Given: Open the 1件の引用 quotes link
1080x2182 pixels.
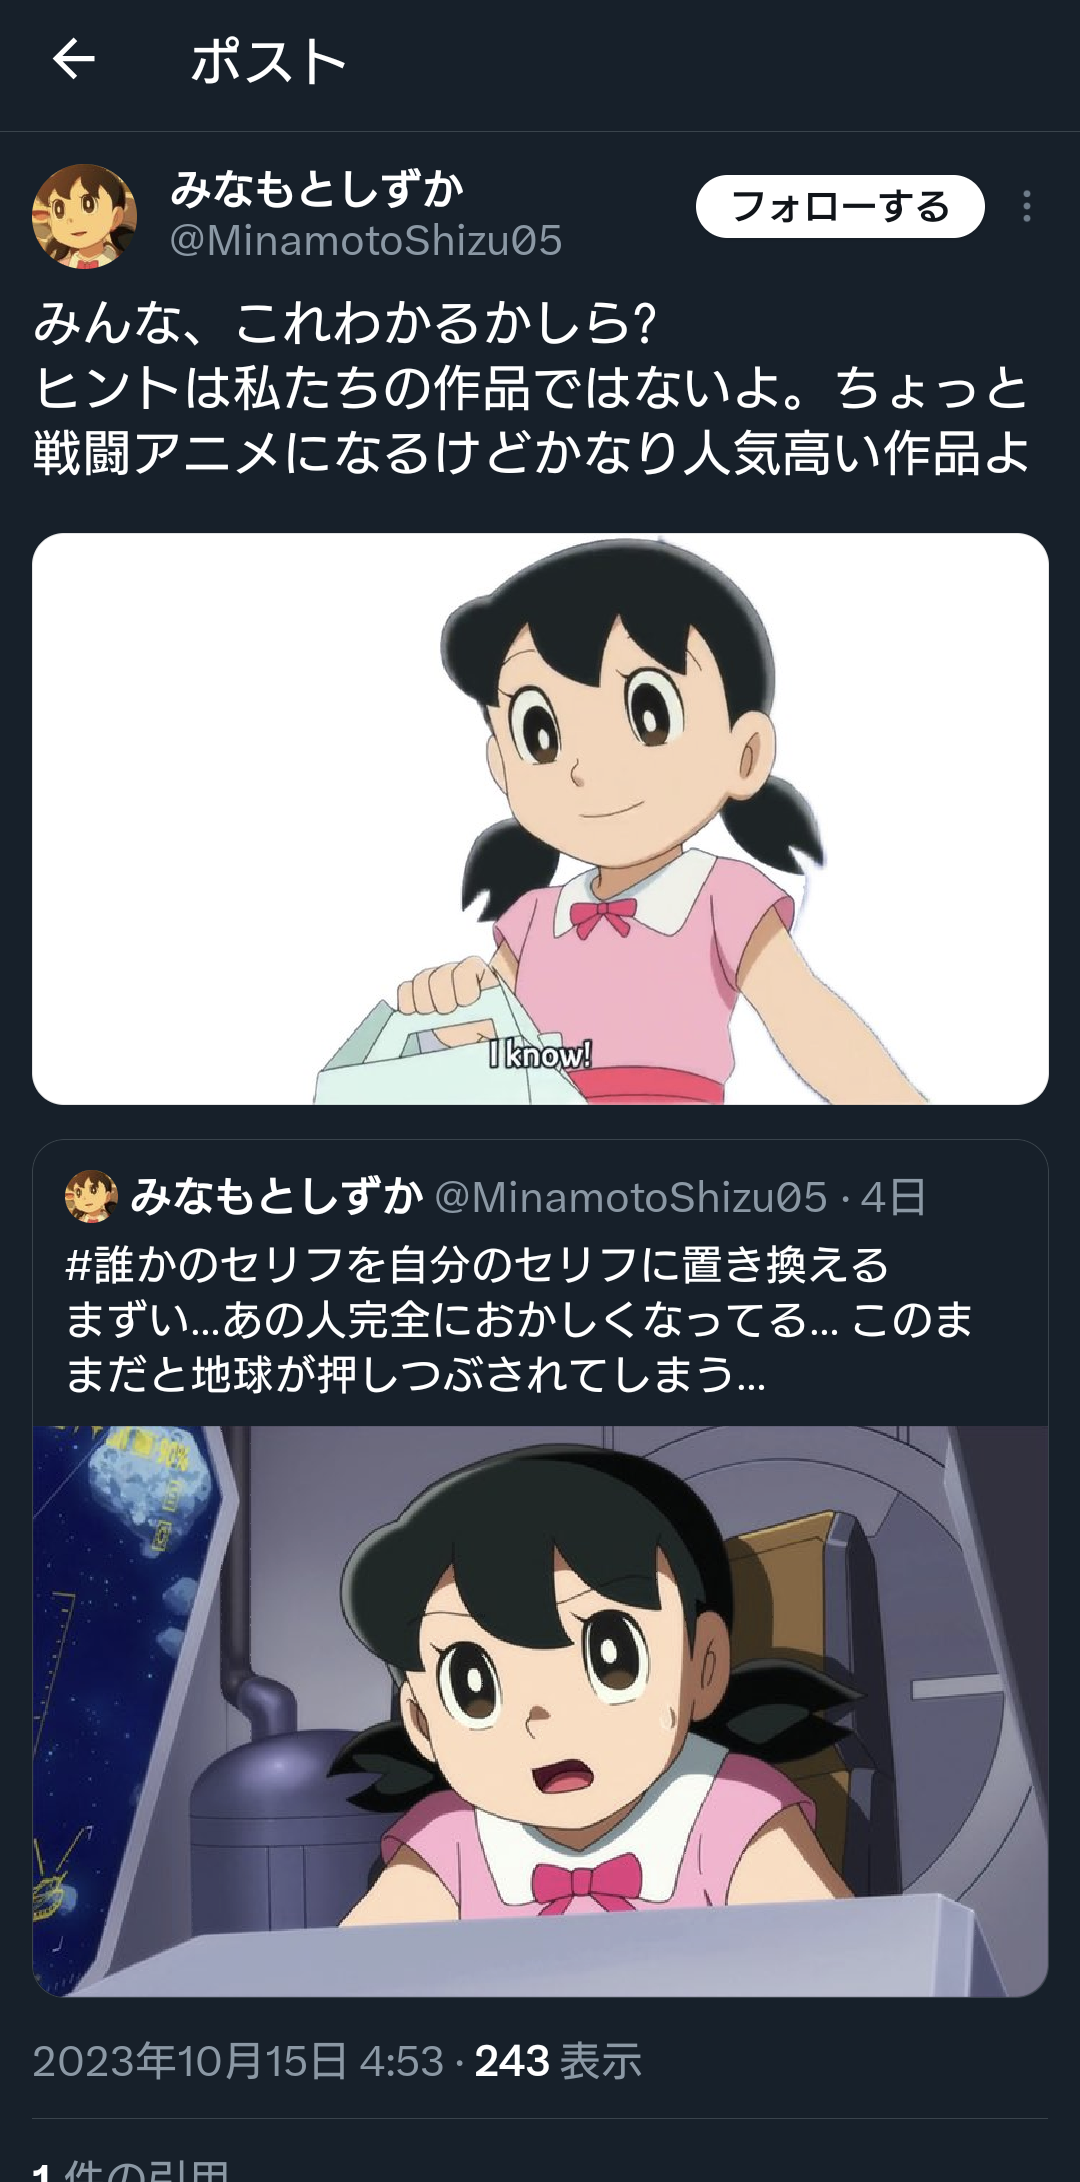Looking at the screenshot, I should click(x=131, y=2170).
